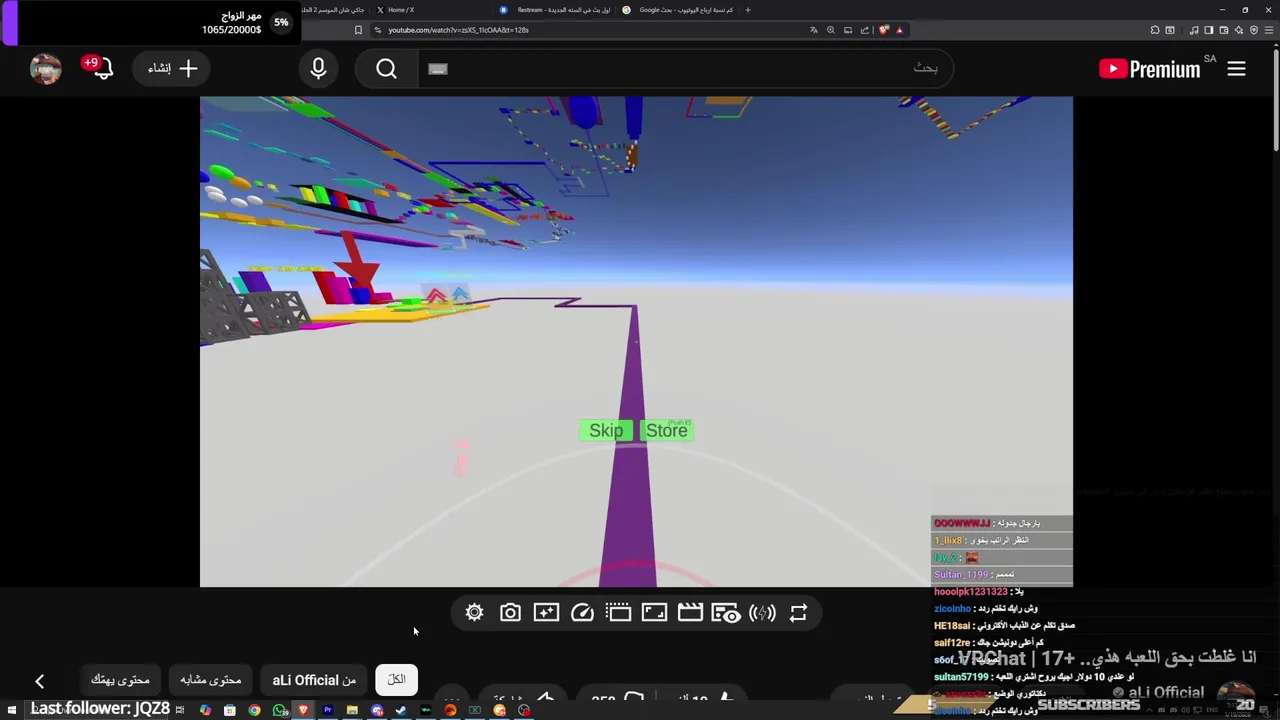Go to YouTube Premium home logo

(x=1150, y=69)
